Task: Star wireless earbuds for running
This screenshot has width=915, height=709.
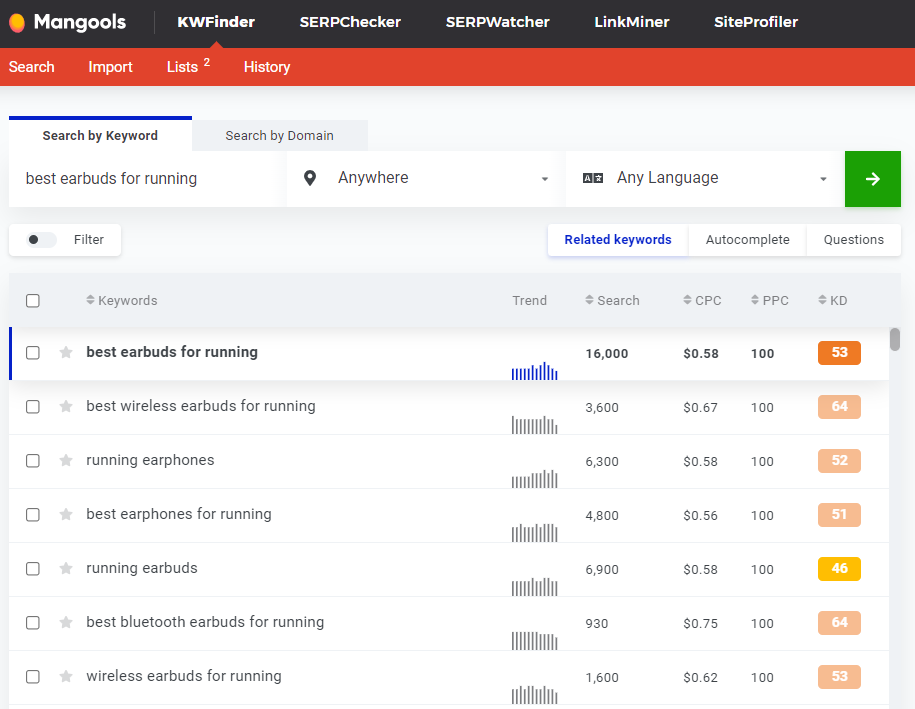Action: tap(66, 676)
